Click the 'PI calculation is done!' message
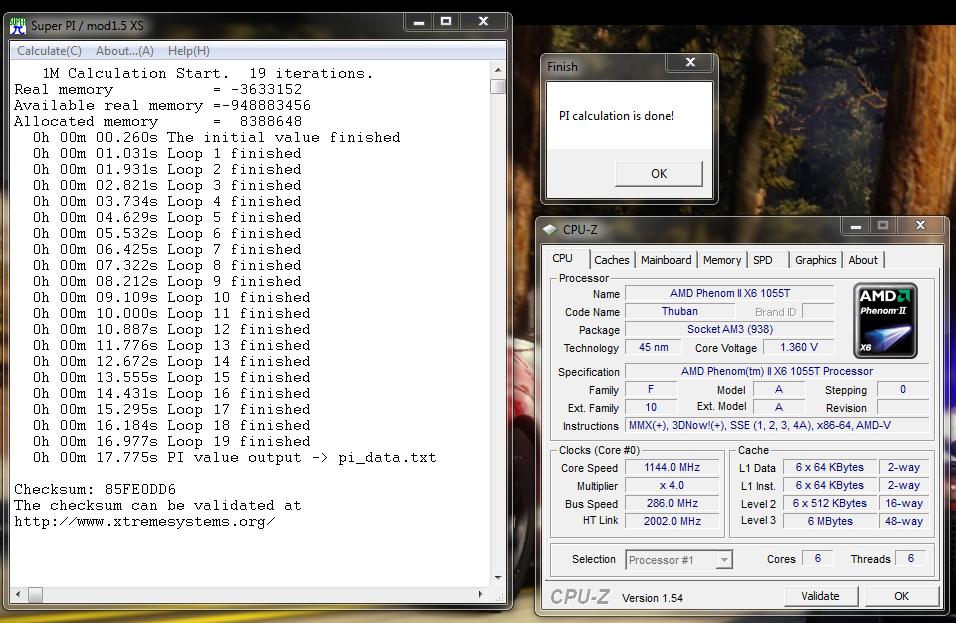This screenshot has width=956, height=623. point(616,116)
